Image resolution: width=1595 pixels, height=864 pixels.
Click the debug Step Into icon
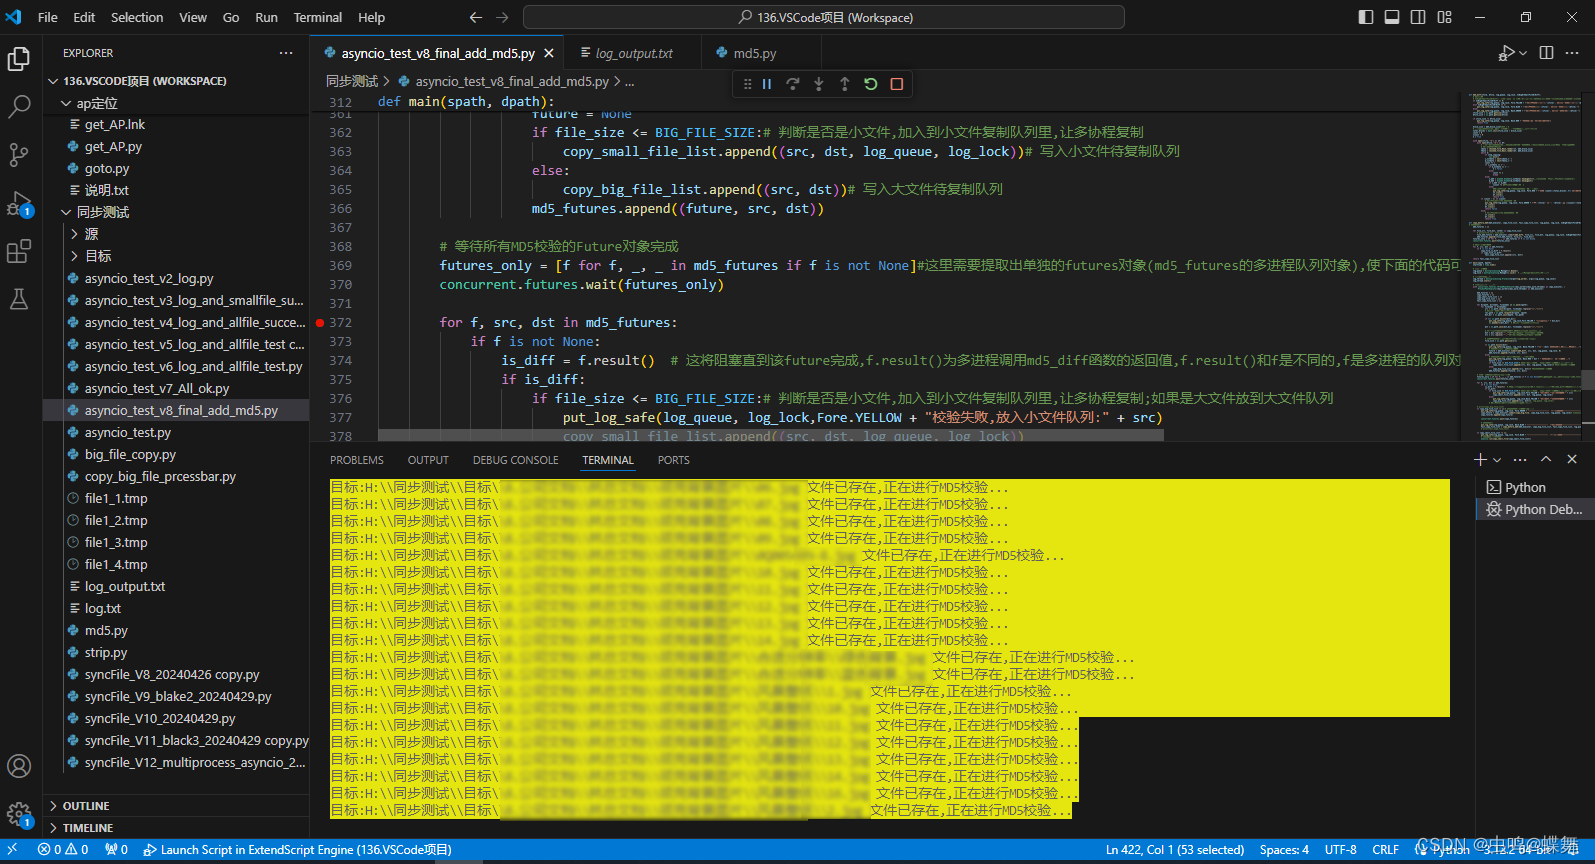[x=819, y=84]
